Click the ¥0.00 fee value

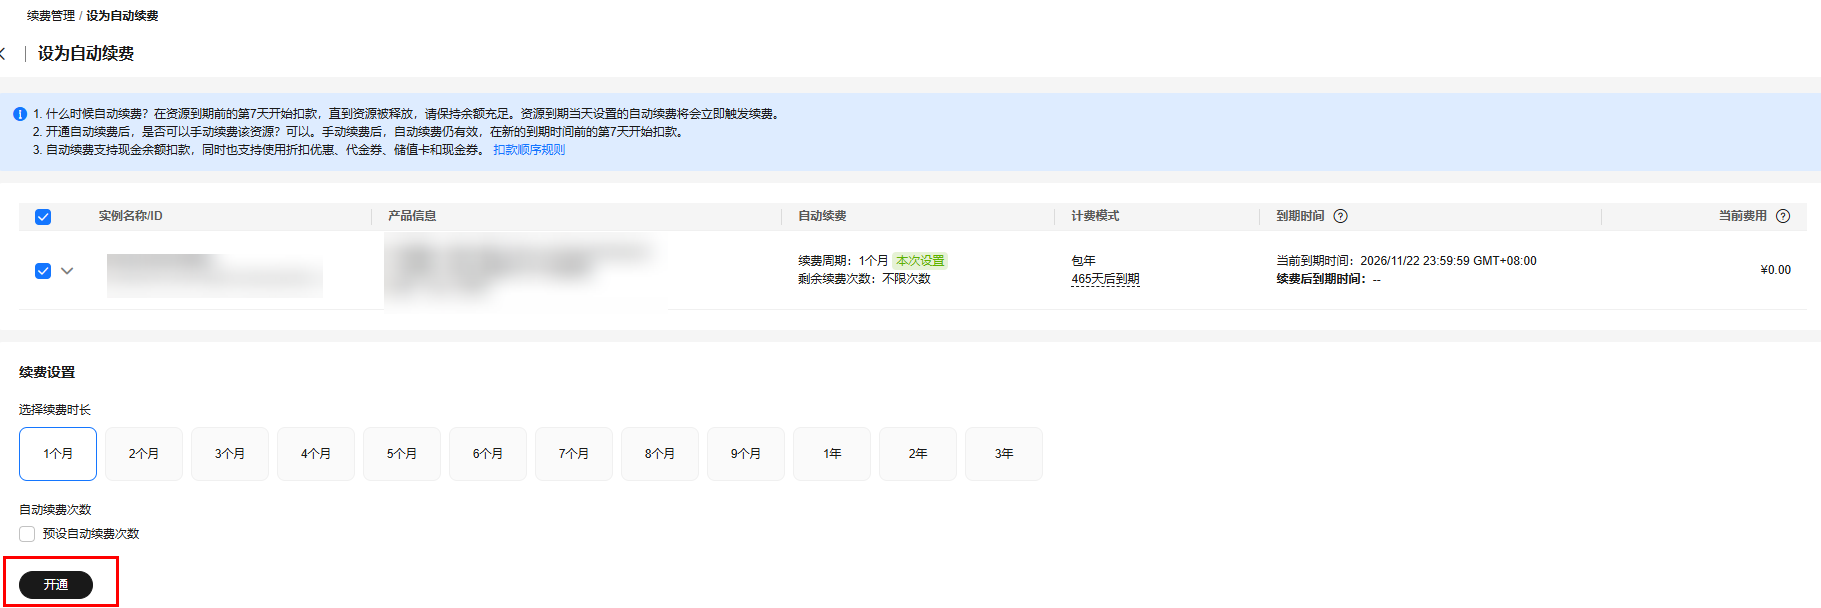point(1775,270)
